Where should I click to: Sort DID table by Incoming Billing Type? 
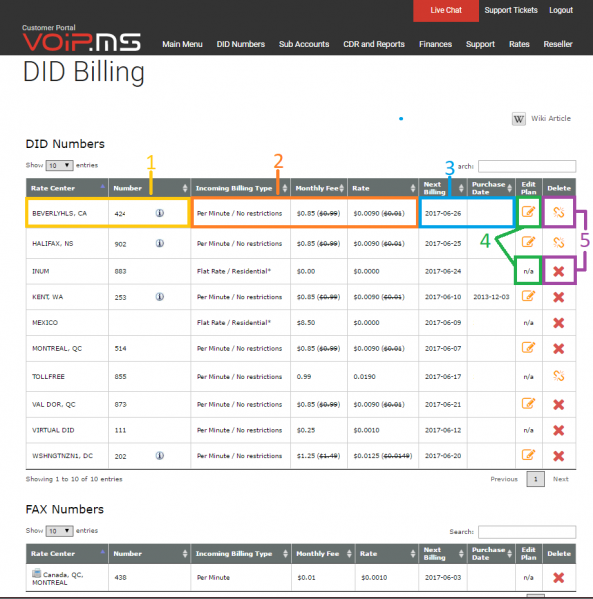[x=241, y=188]
